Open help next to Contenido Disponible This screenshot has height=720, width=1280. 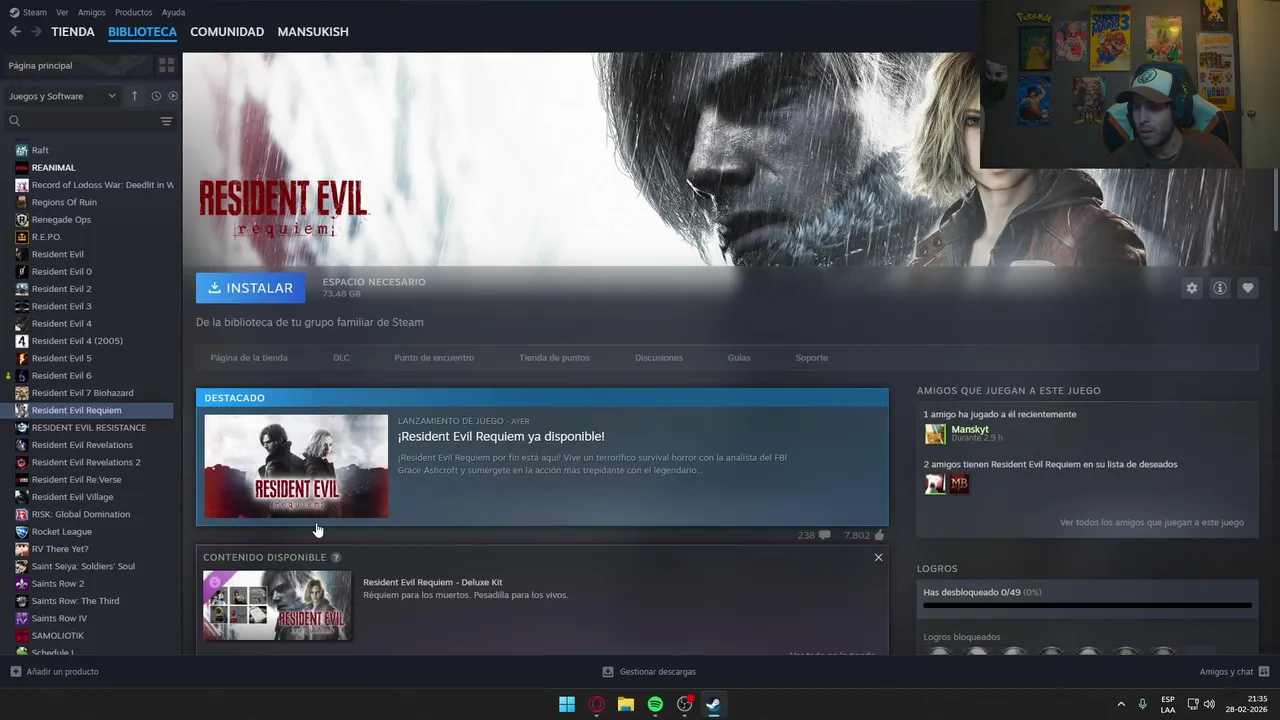[336, 557]
